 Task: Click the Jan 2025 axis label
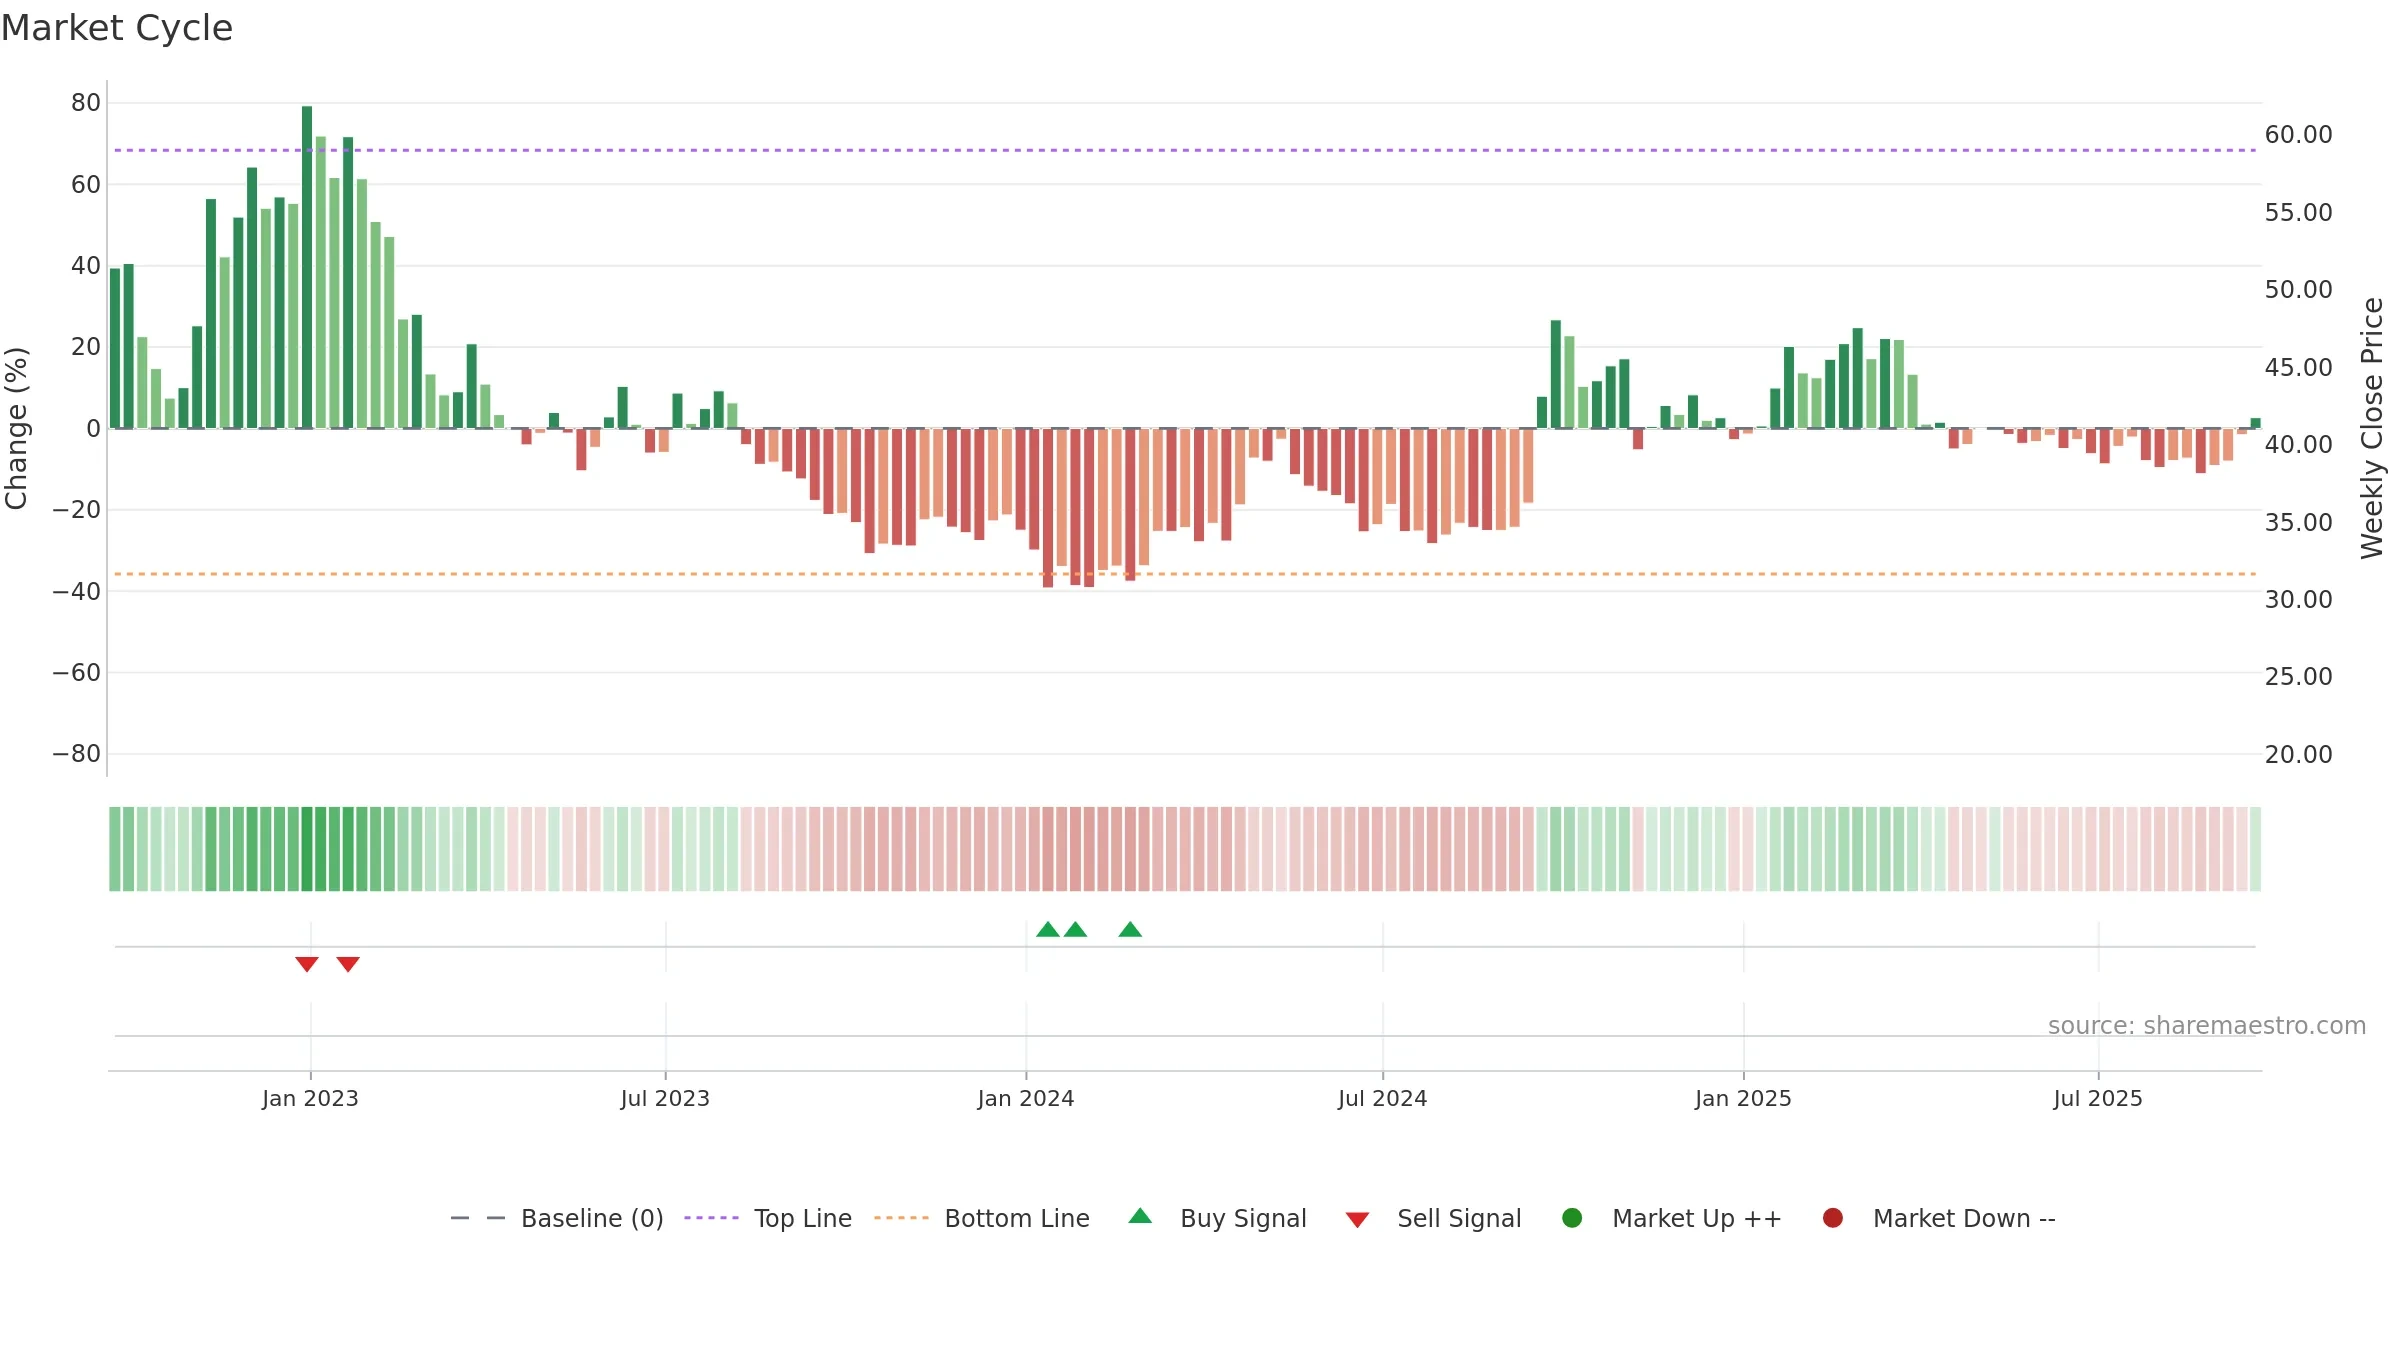(x=1743, y=1098)
